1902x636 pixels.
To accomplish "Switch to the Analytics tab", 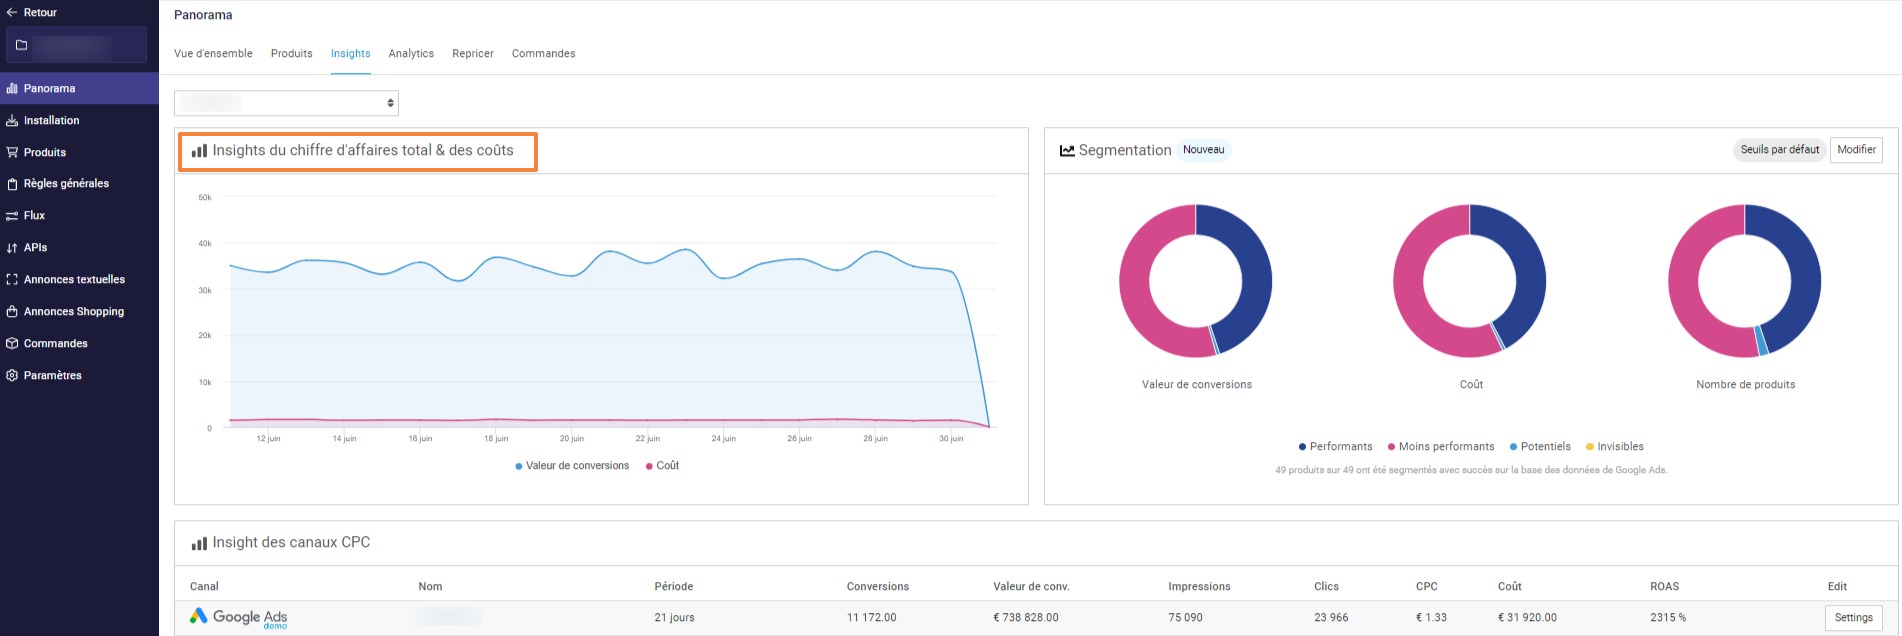I will coord(411,53).
